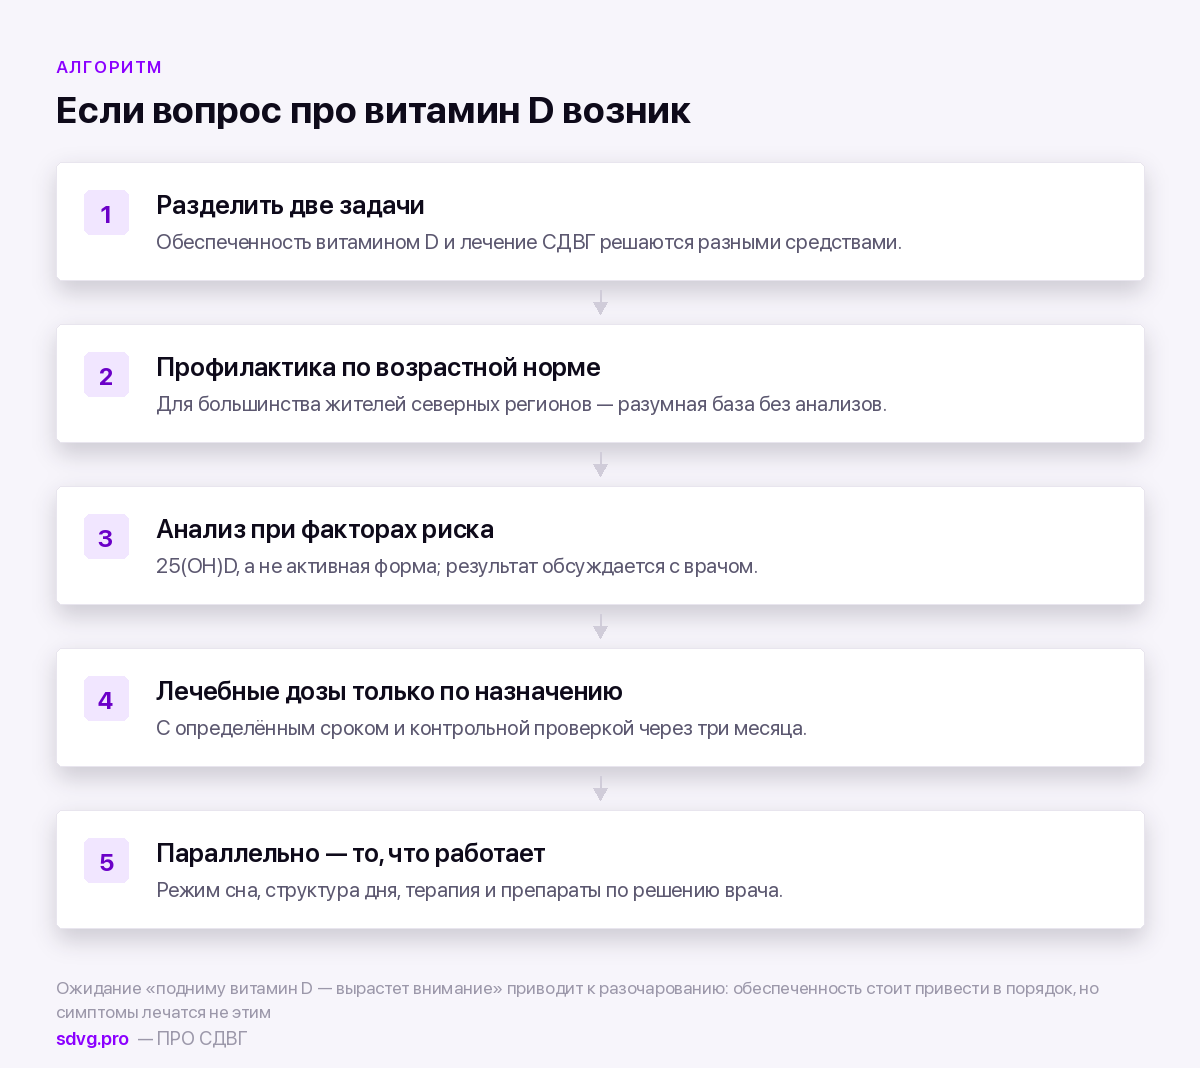Click text 'Для большинства жителей северных регионов'
This screenshot has width=1200, height=1068.
click(x=374, y=404)
